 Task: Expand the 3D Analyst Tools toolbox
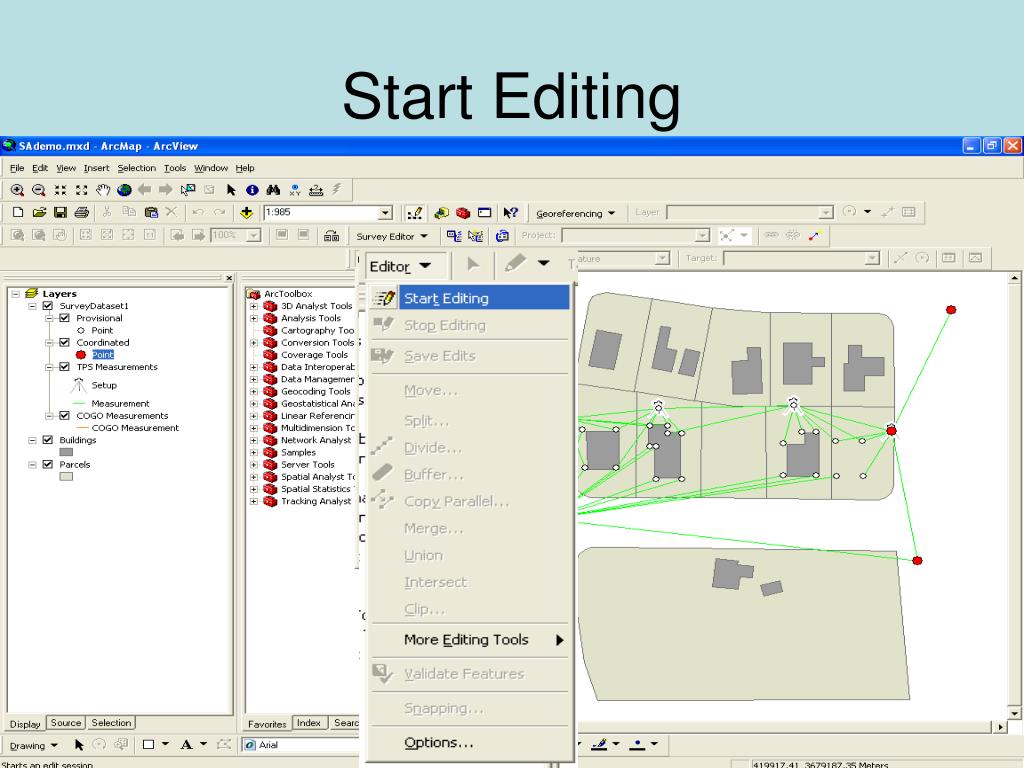[253, 306]
